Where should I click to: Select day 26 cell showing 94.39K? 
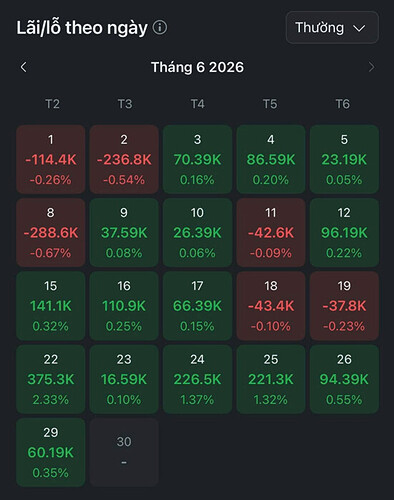344,379
